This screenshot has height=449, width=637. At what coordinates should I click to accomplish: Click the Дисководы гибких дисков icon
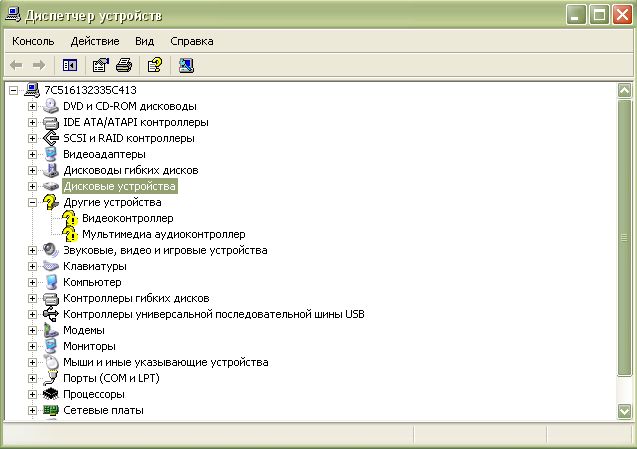[x=51, y=170]
